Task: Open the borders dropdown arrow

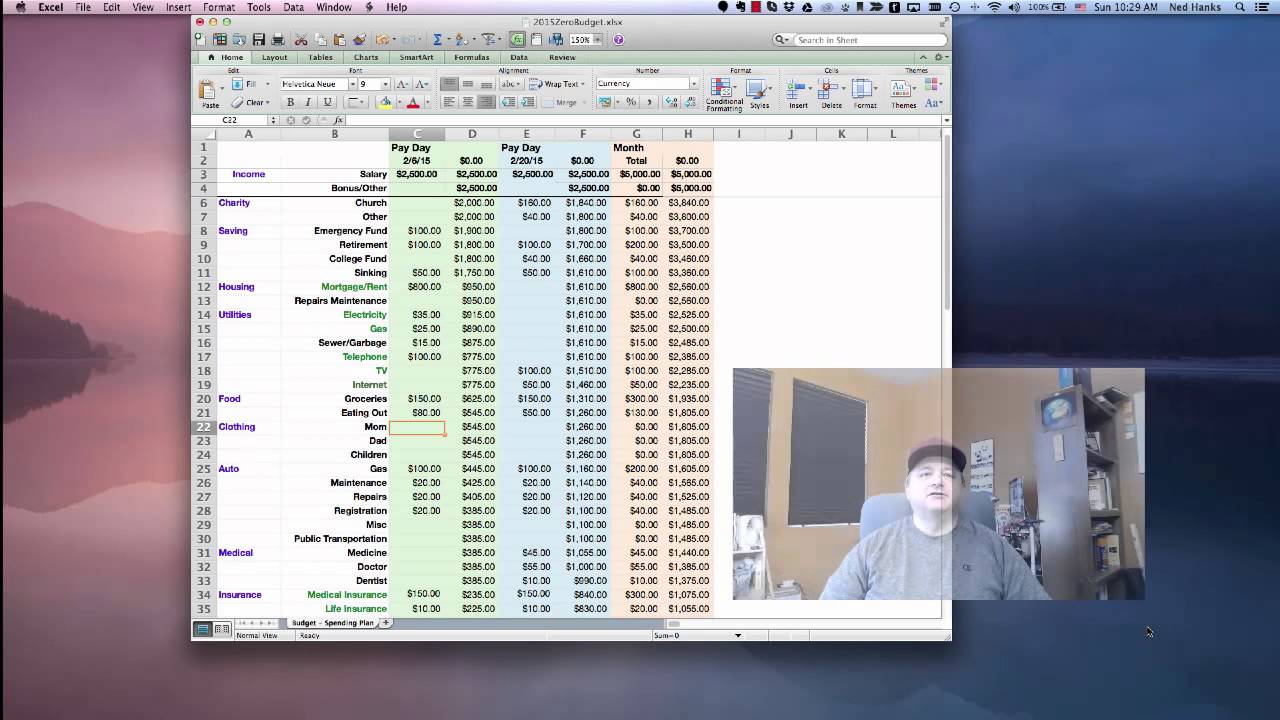Action: (x=364, y=102)
